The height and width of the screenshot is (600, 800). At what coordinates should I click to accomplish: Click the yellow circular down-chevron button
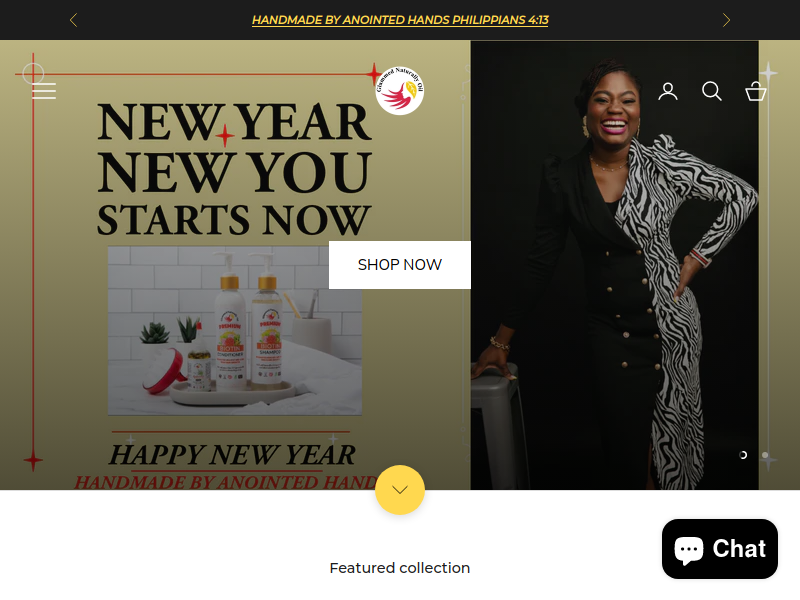399,490
